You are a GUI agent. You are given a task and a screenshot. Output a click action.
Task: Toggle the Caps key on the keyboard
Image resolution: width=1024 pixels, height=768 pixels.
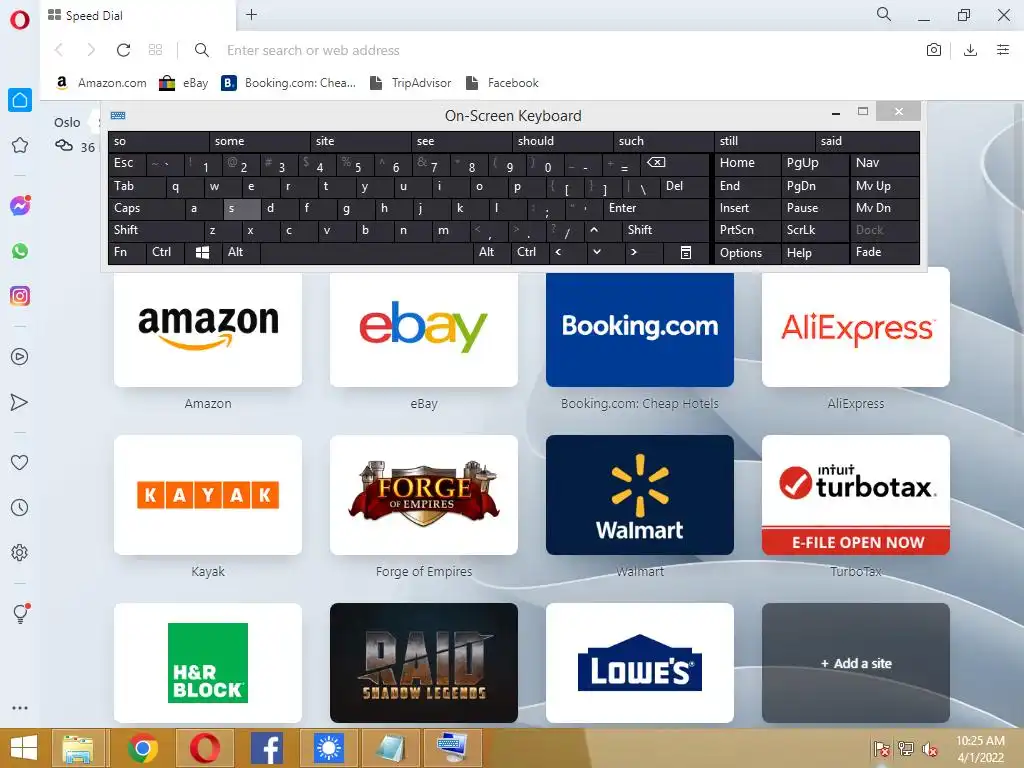coord(146,208)
